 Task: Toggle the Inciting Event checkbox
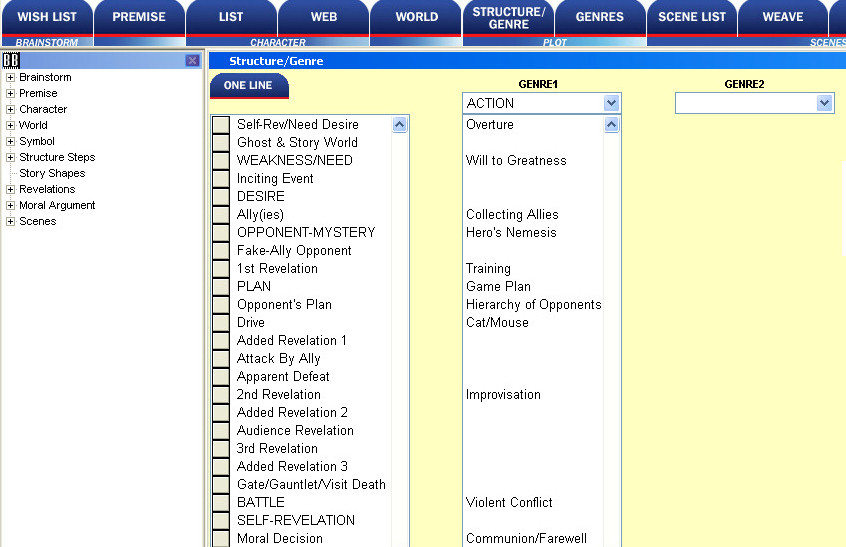coord(221,179)
